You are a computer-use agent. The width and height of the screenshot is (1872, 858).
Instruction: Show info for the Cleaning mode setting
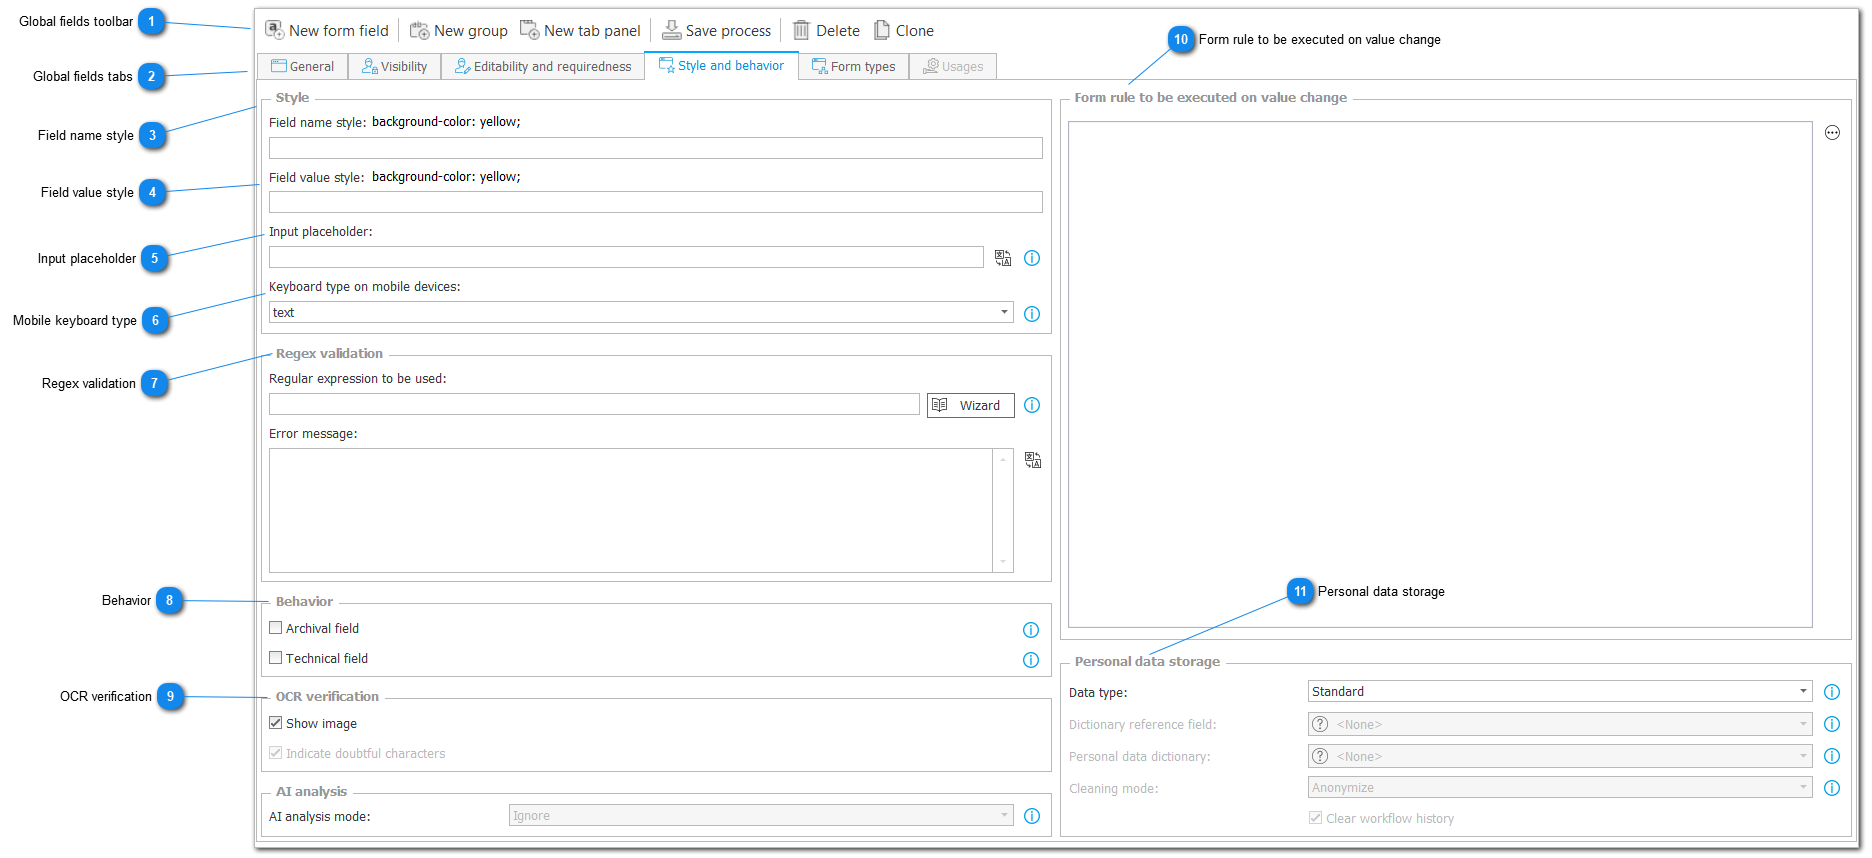click(1832, 788)
